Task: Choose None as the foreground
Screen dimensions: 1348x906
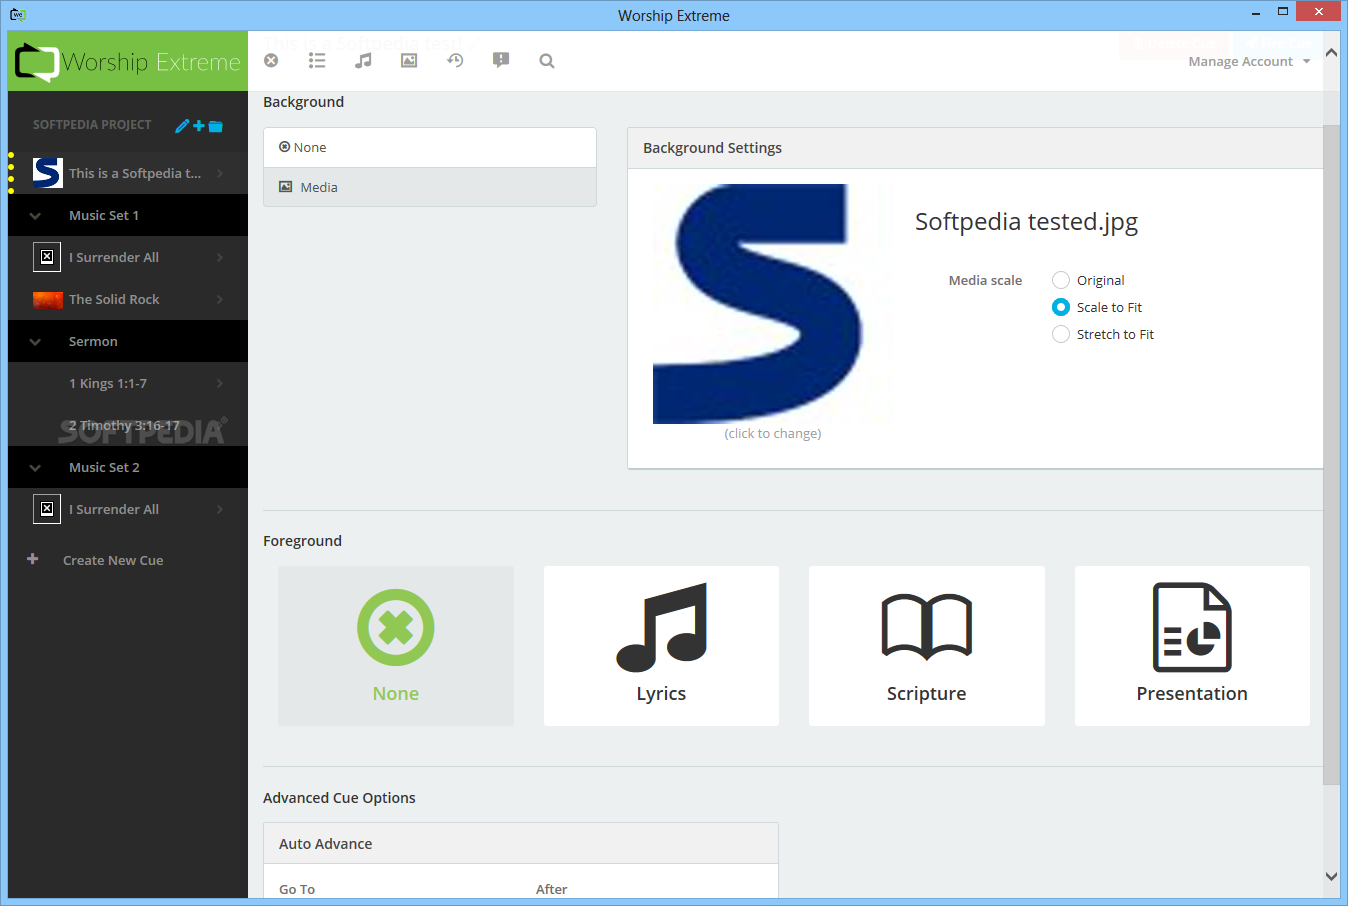Action: 396,646
